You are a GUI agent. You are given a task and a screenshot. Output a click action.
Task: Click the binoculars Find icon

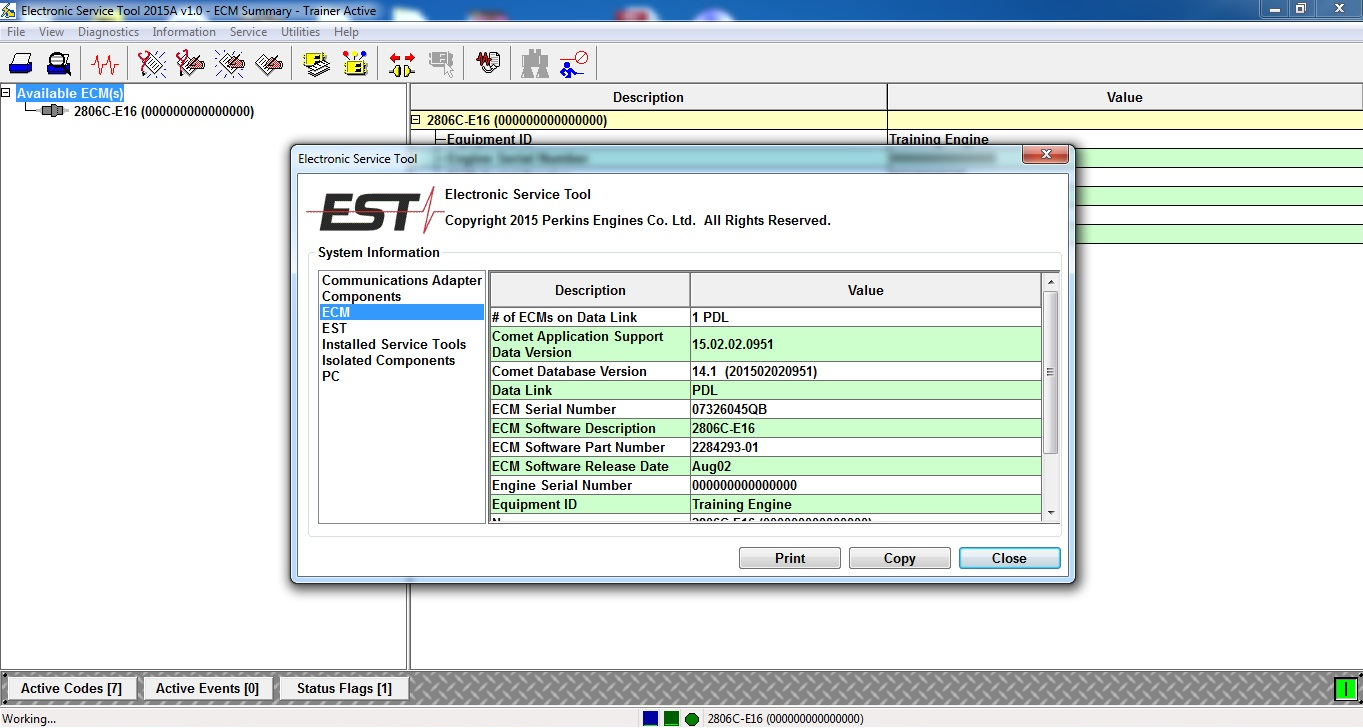(x=535, y=64)
